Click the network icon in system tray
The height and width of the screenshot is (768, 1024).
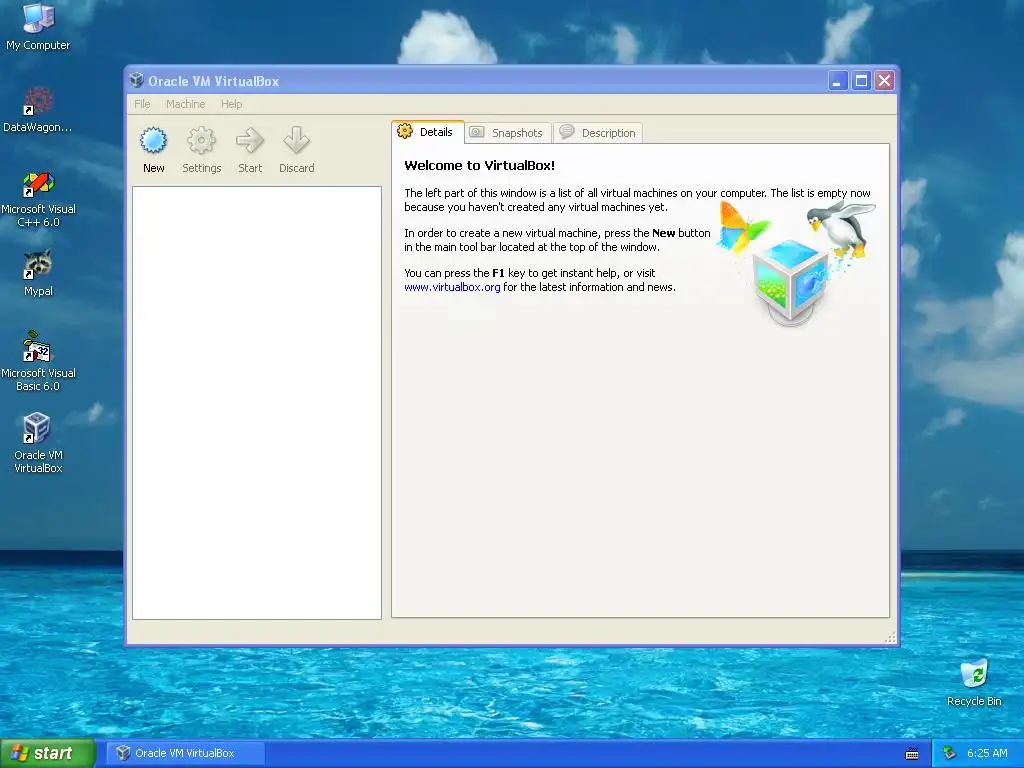(950, 753)
